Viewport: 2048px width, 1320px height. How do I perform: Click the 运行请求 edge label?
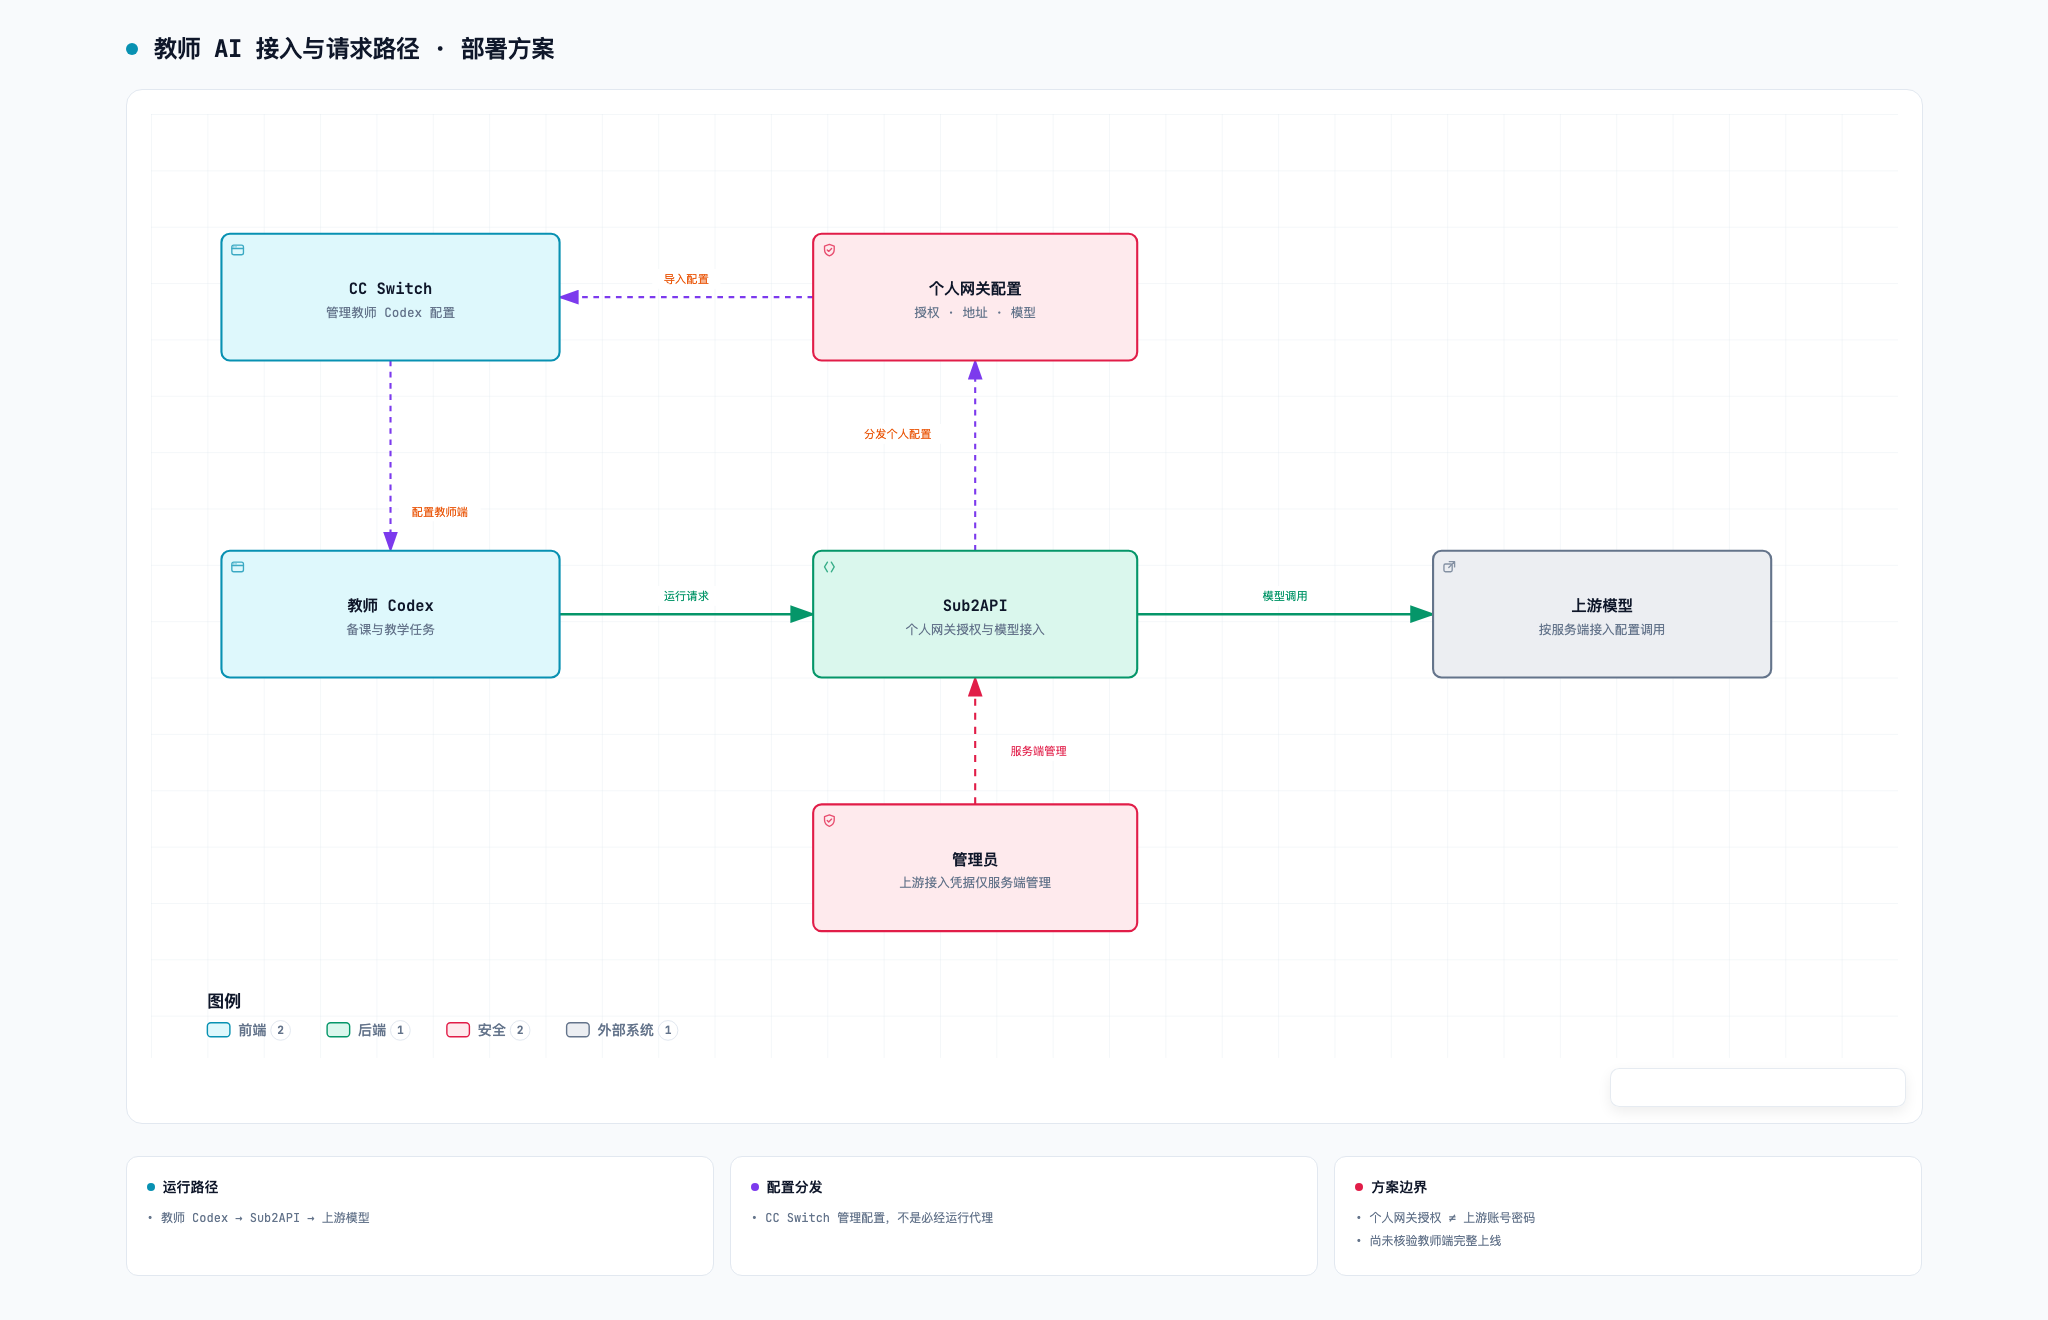coord(686,596)
